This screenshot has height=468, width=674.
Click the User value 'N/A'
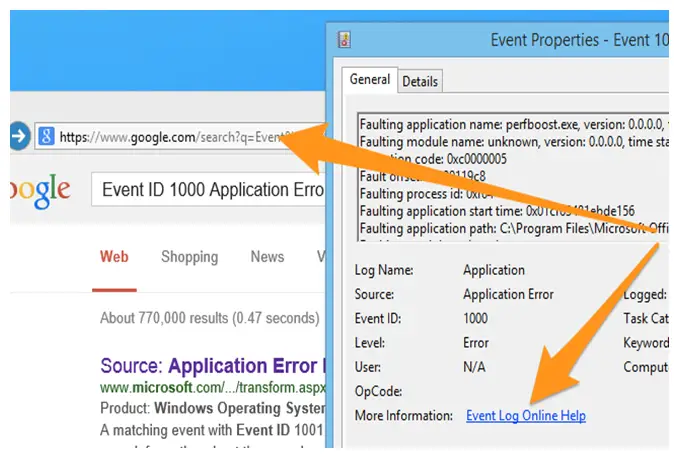coord(475,367)
